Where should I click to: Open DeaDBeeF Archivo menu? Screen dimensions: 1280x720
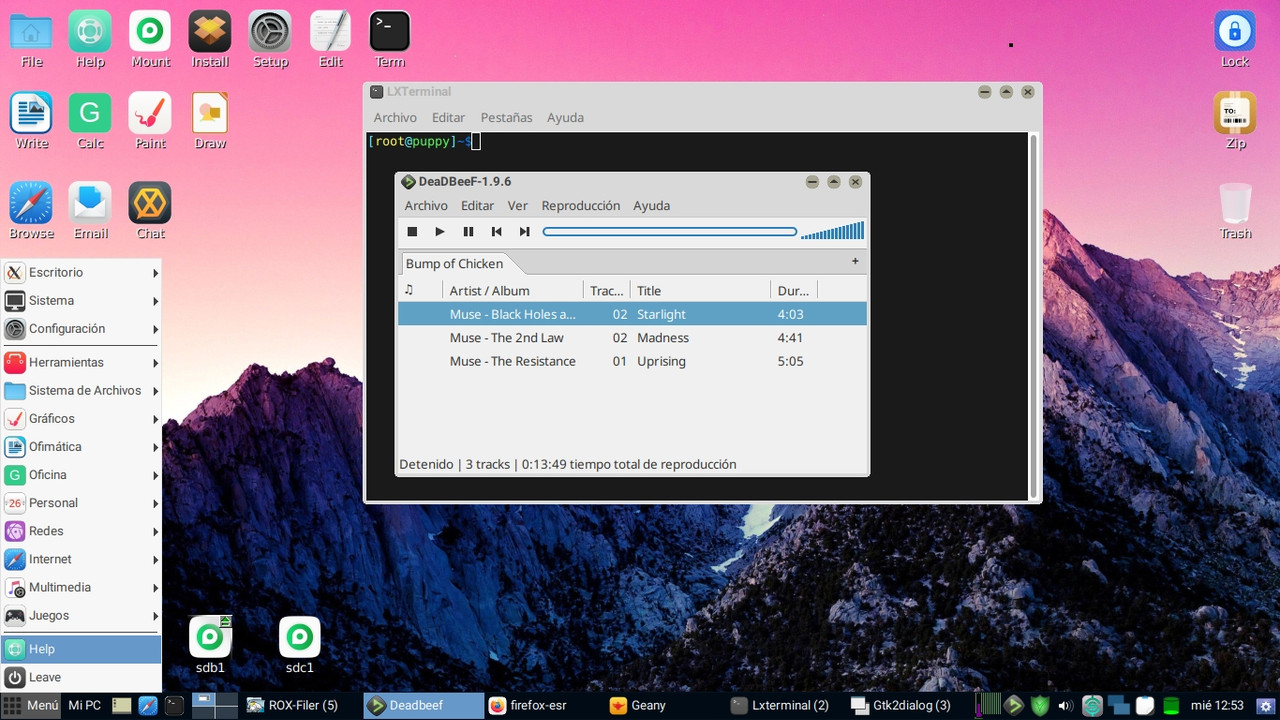tap(426, 206)
